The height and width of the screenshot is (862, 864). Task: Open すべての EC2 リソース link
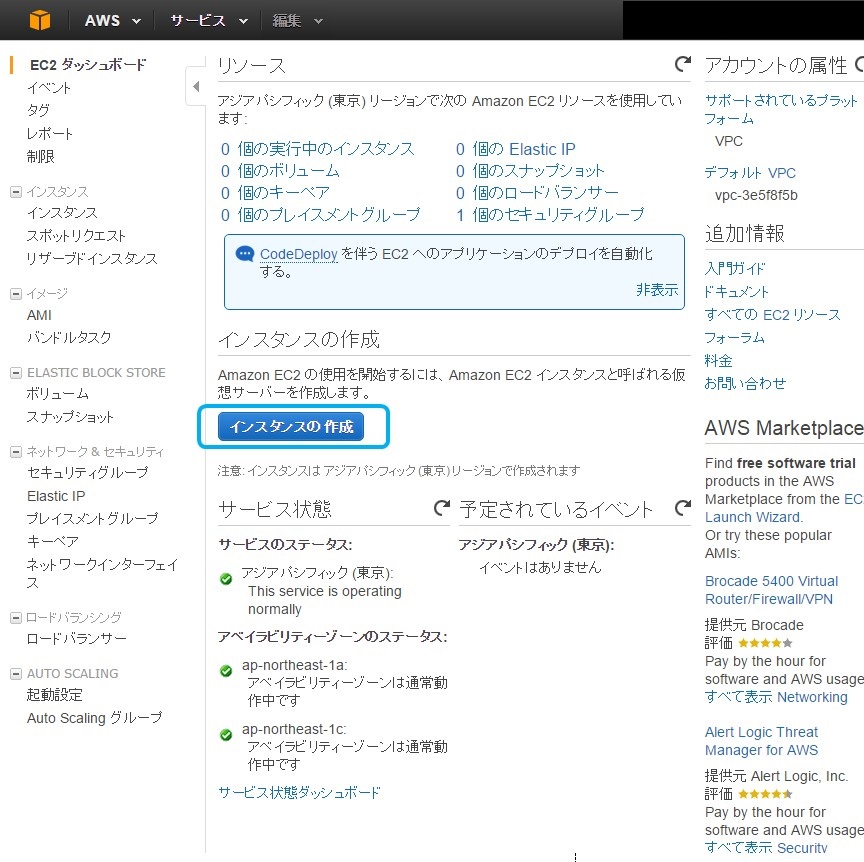[773, 315]
